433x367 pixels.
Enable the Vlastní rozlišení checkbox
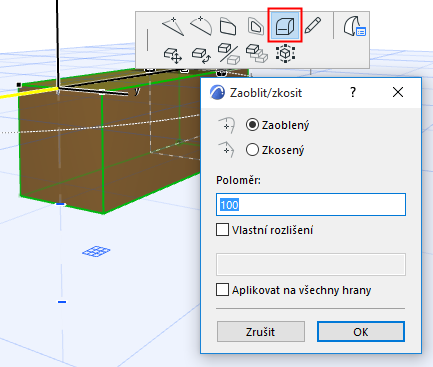pyautogui.click(x=222, y=230)
